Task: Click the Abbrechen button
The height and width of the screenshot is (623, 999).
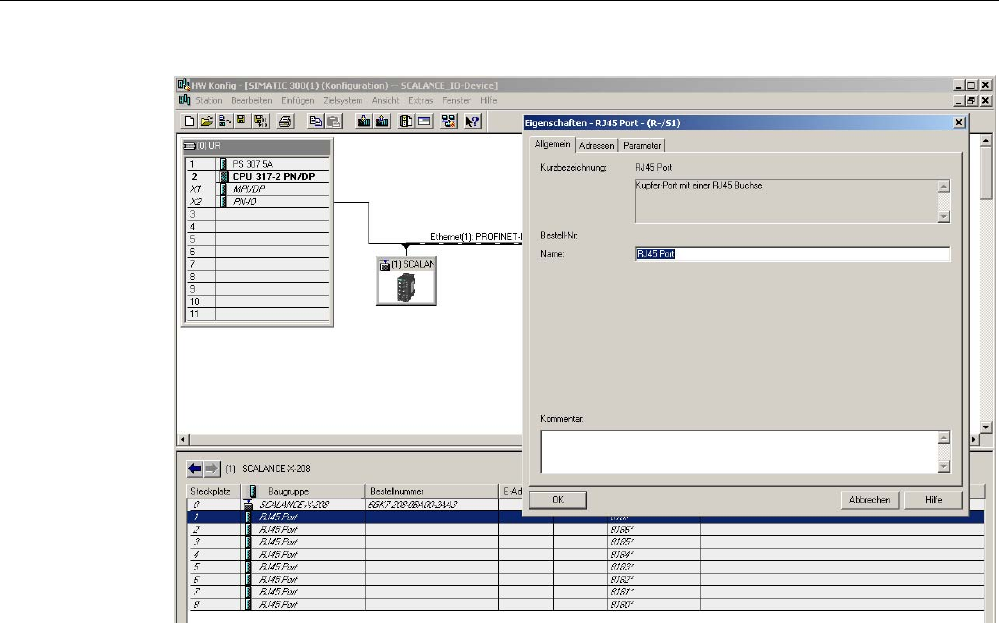Action: [x=870, y=500]
